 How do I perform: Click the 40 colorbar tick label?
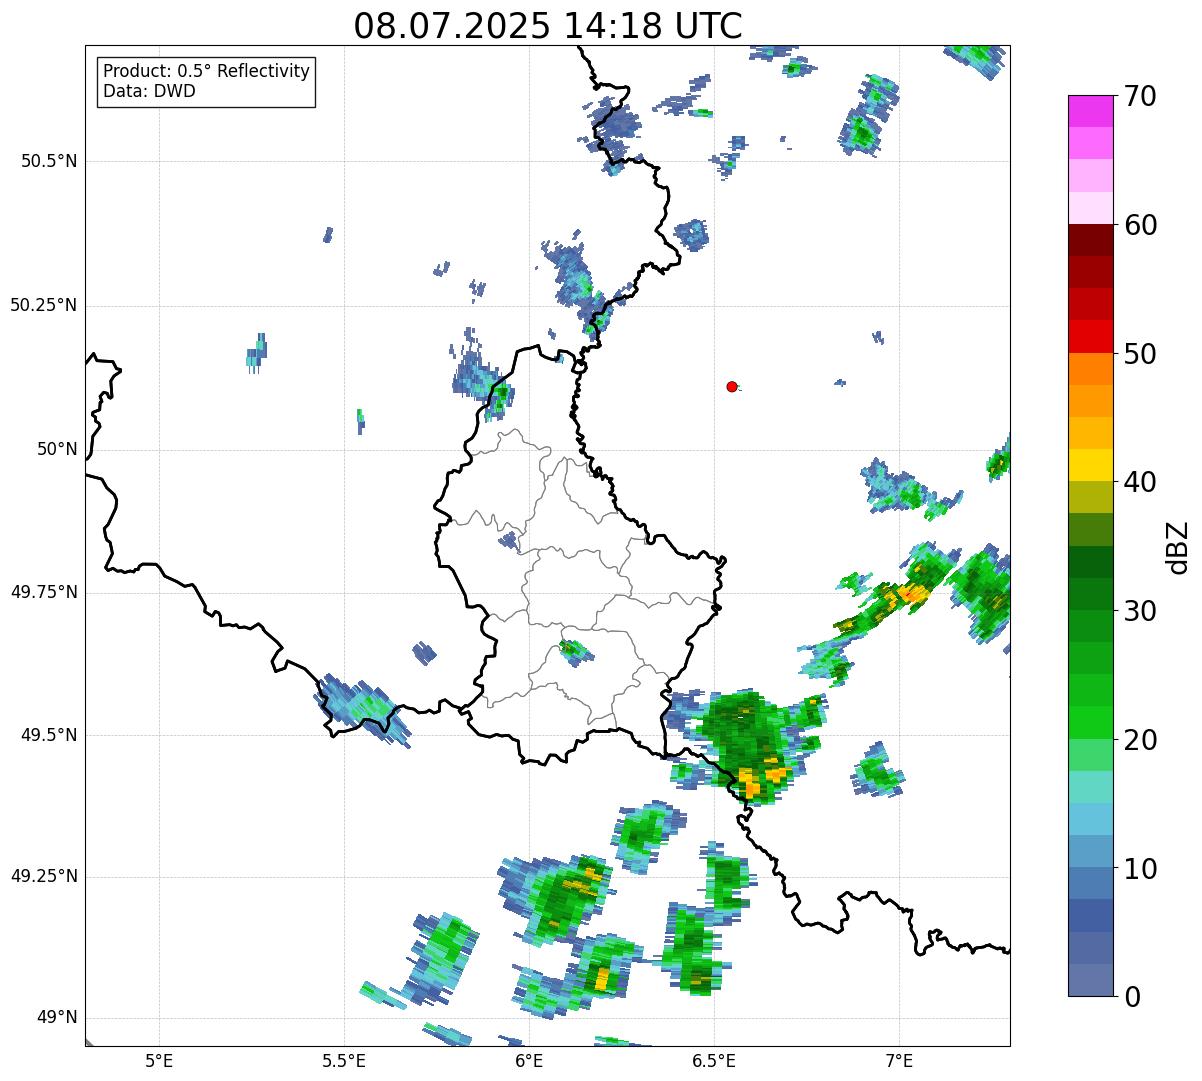[x=1140, y=482]
